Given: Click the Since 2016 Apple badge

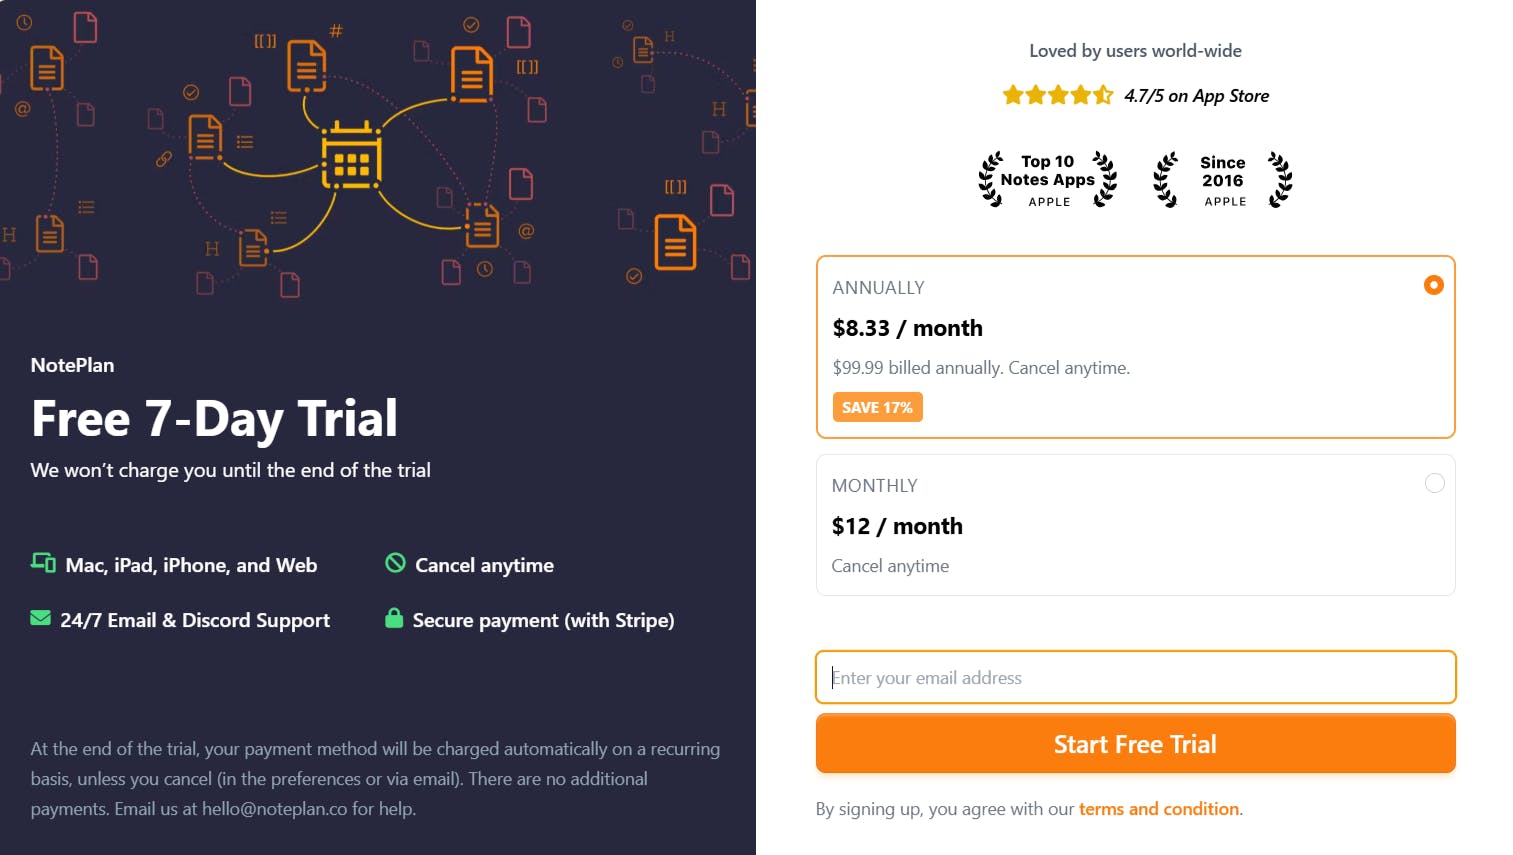Looking at the screenshot, I should [1222, 179].
